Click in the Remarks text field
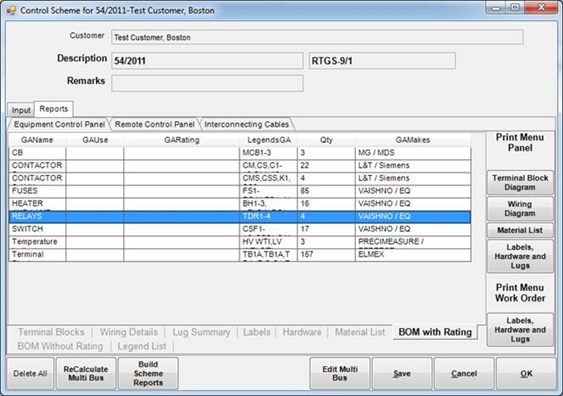Viewport: 563px width, 396px height. 207,83
